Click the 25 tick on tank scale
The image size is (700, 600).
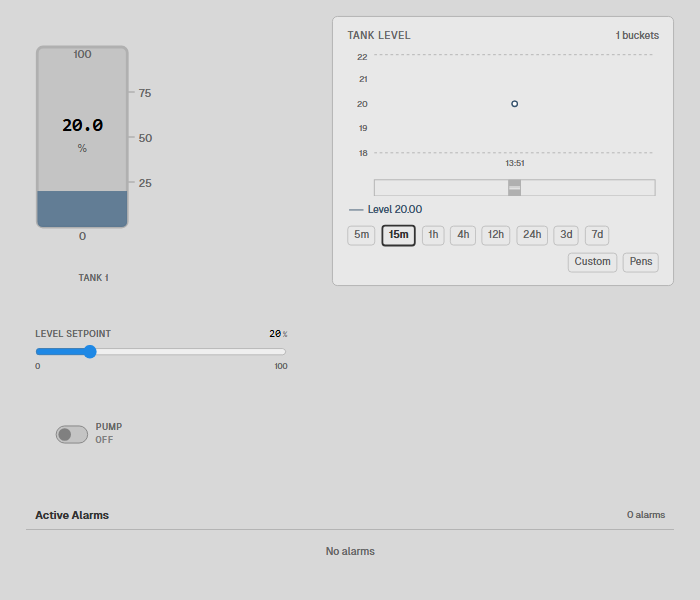(x=145, y=183)
